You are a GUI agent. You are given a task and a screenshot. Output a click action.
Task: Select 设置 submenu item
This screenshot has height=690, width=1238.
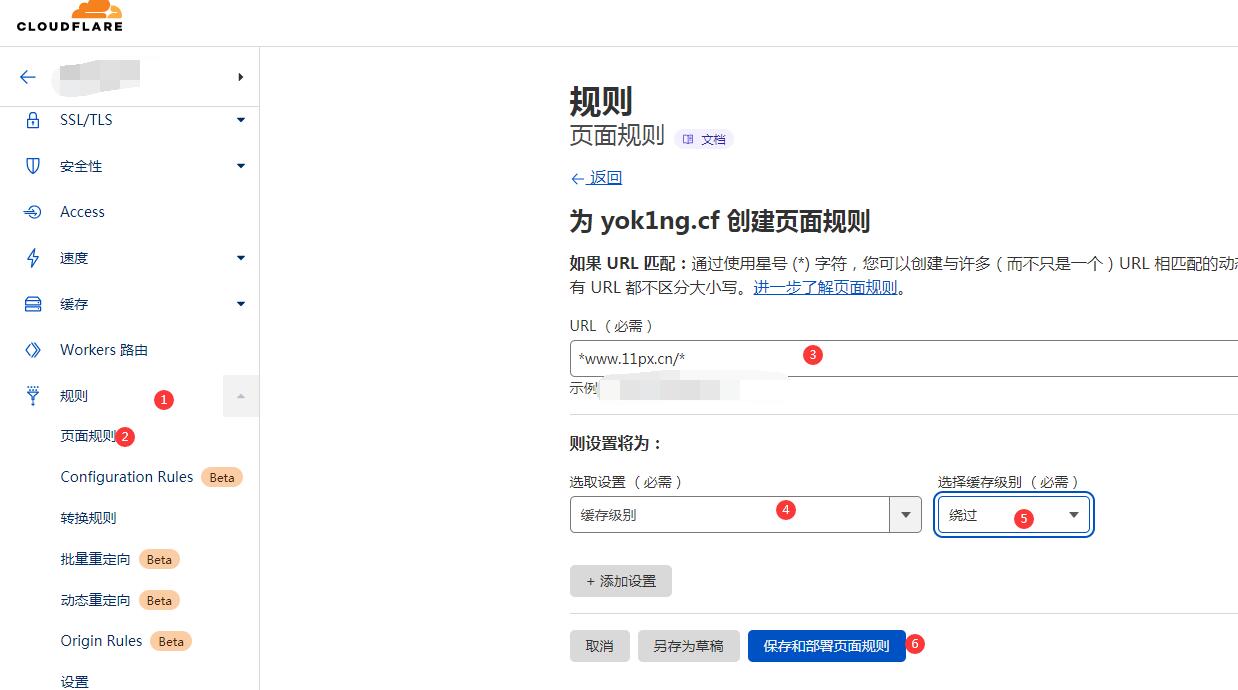[74, 682]
